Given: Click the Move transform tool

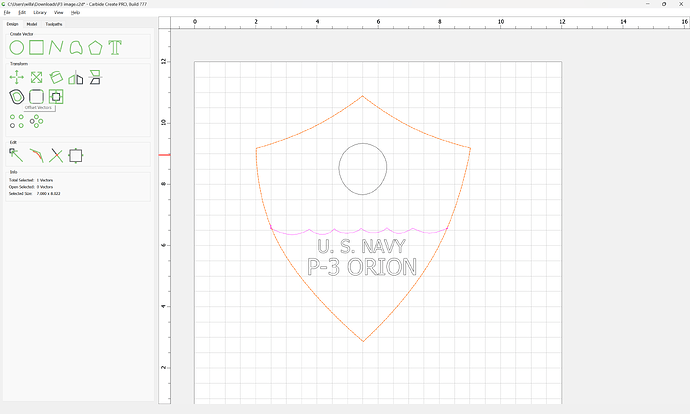Looking at the screenshot, I should click(x=17, y=77).
